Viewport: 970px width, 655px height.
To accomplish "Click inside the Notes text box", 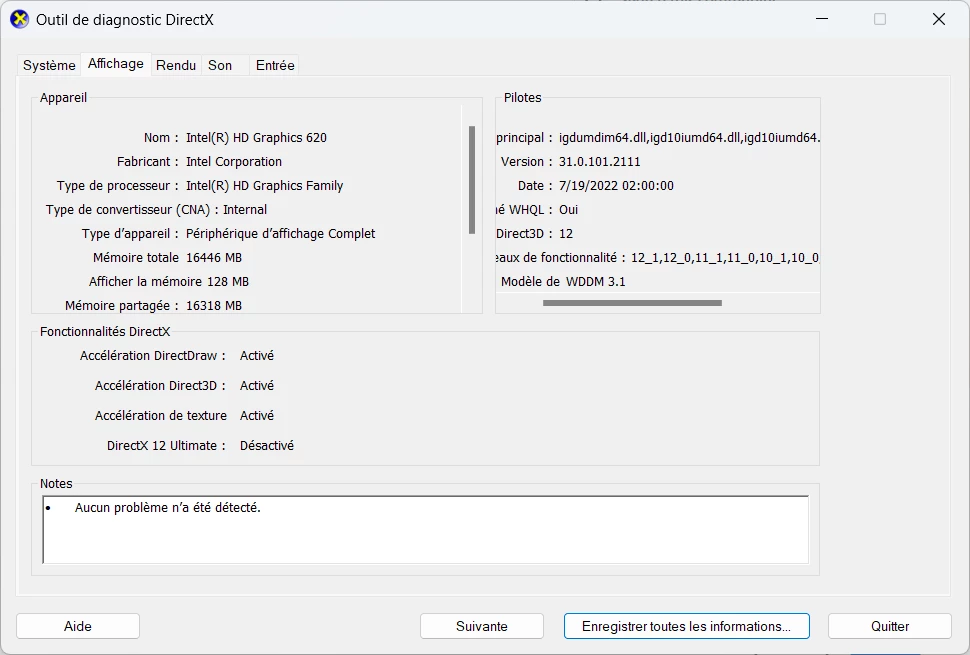I will (x=426, y=529).
